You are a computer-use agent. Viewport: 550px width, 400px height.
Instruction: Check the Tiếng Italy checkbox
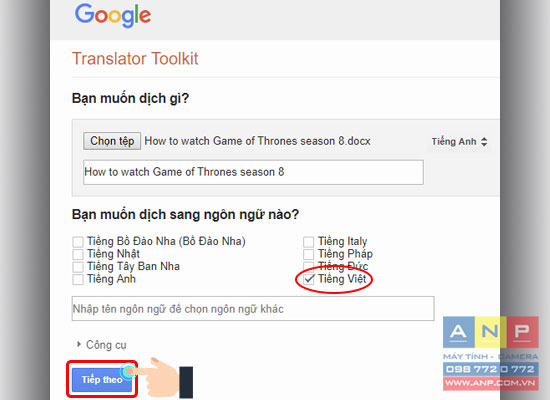[x=308, y=242]
